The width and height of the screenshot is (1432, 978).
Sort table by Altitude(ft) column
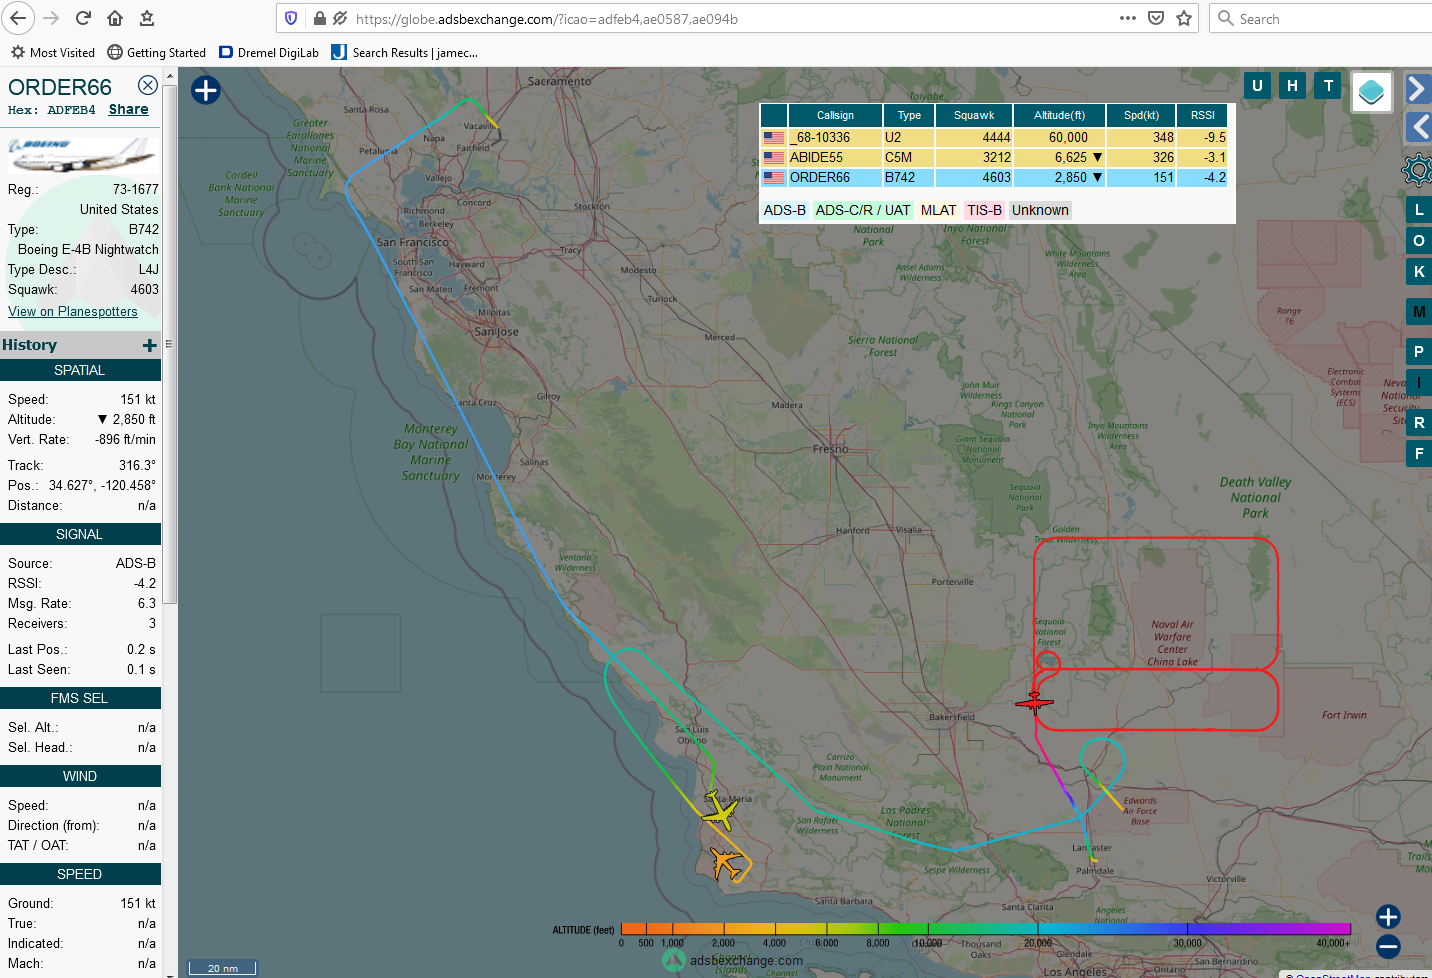tap(1059, 116)
